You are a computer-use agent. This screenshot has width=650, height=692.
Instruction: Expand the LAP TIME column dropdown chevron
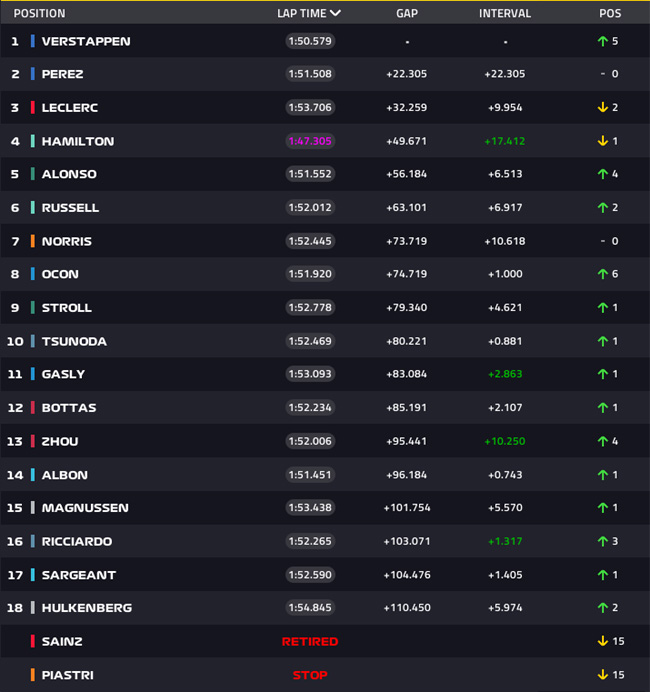coord(335,13)
